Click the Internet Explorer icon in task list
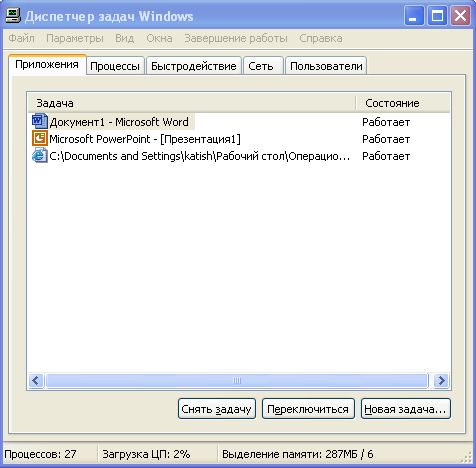This screenshot has height=468, width=476. (40, 155)
